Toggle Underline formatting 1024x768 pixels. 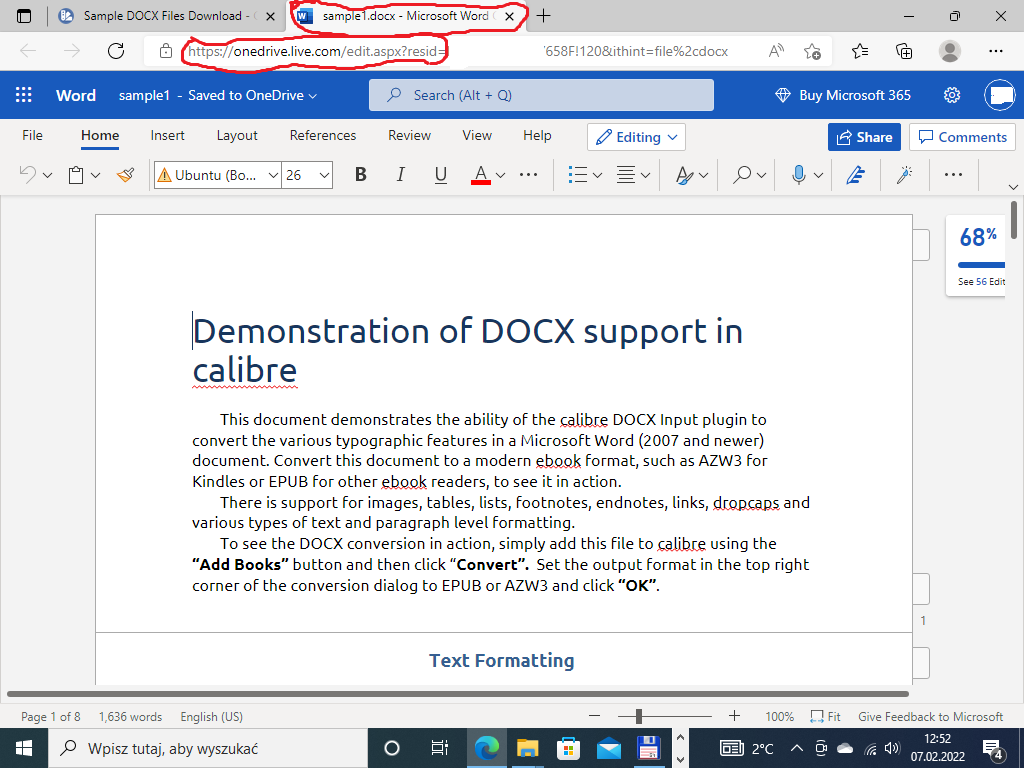click(441, 175)
